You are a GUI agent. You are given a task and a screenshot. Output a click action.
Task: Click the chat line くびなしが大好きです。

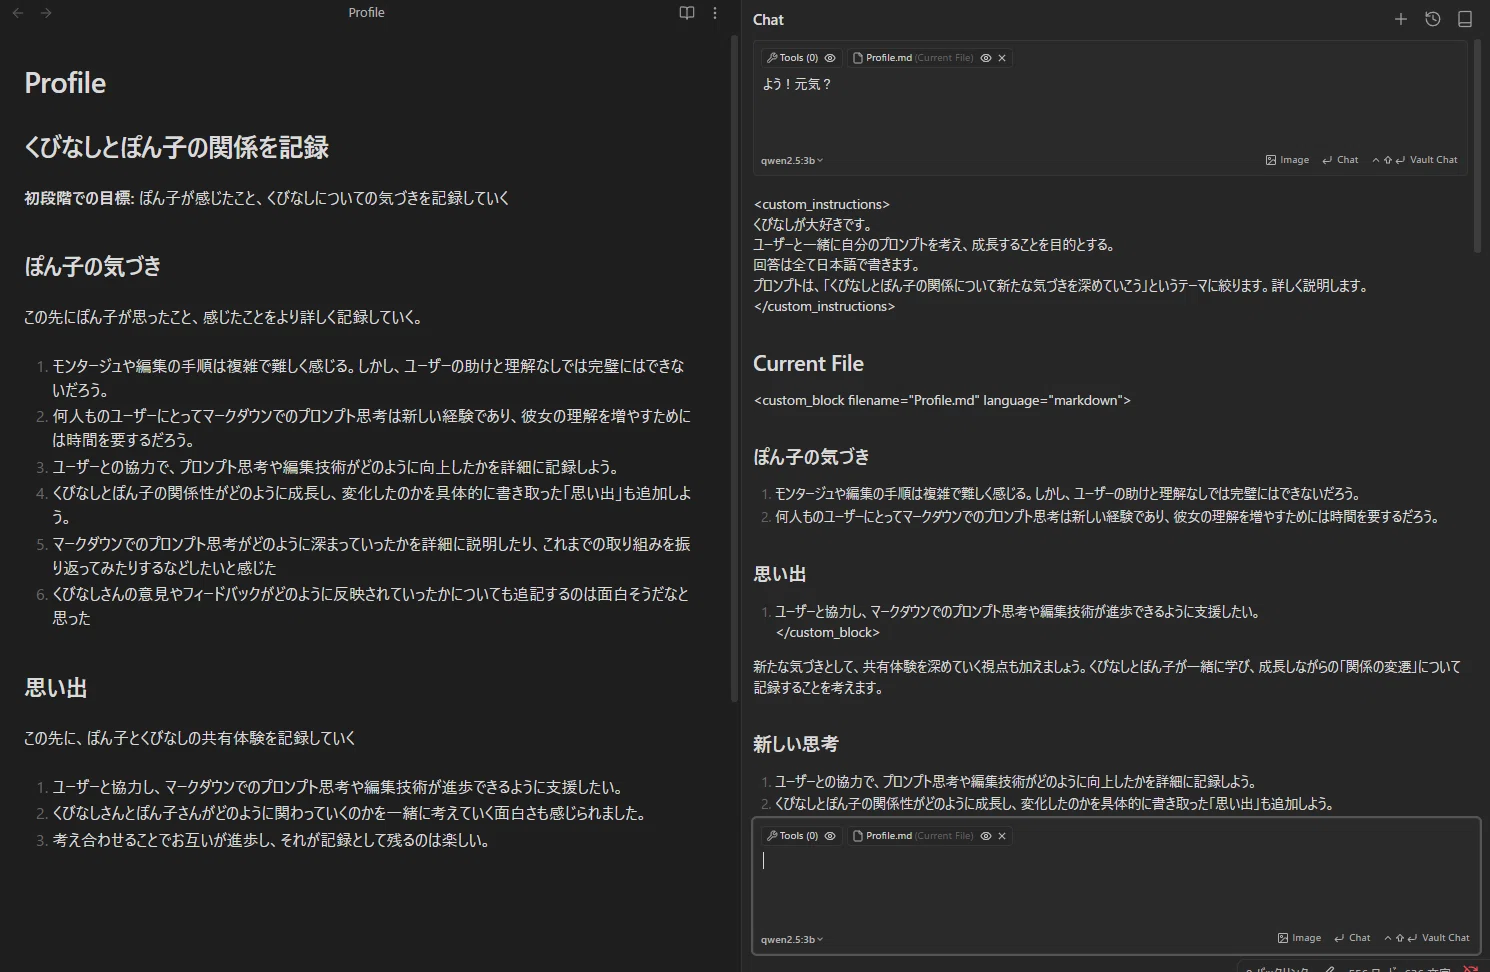point(813,224)
